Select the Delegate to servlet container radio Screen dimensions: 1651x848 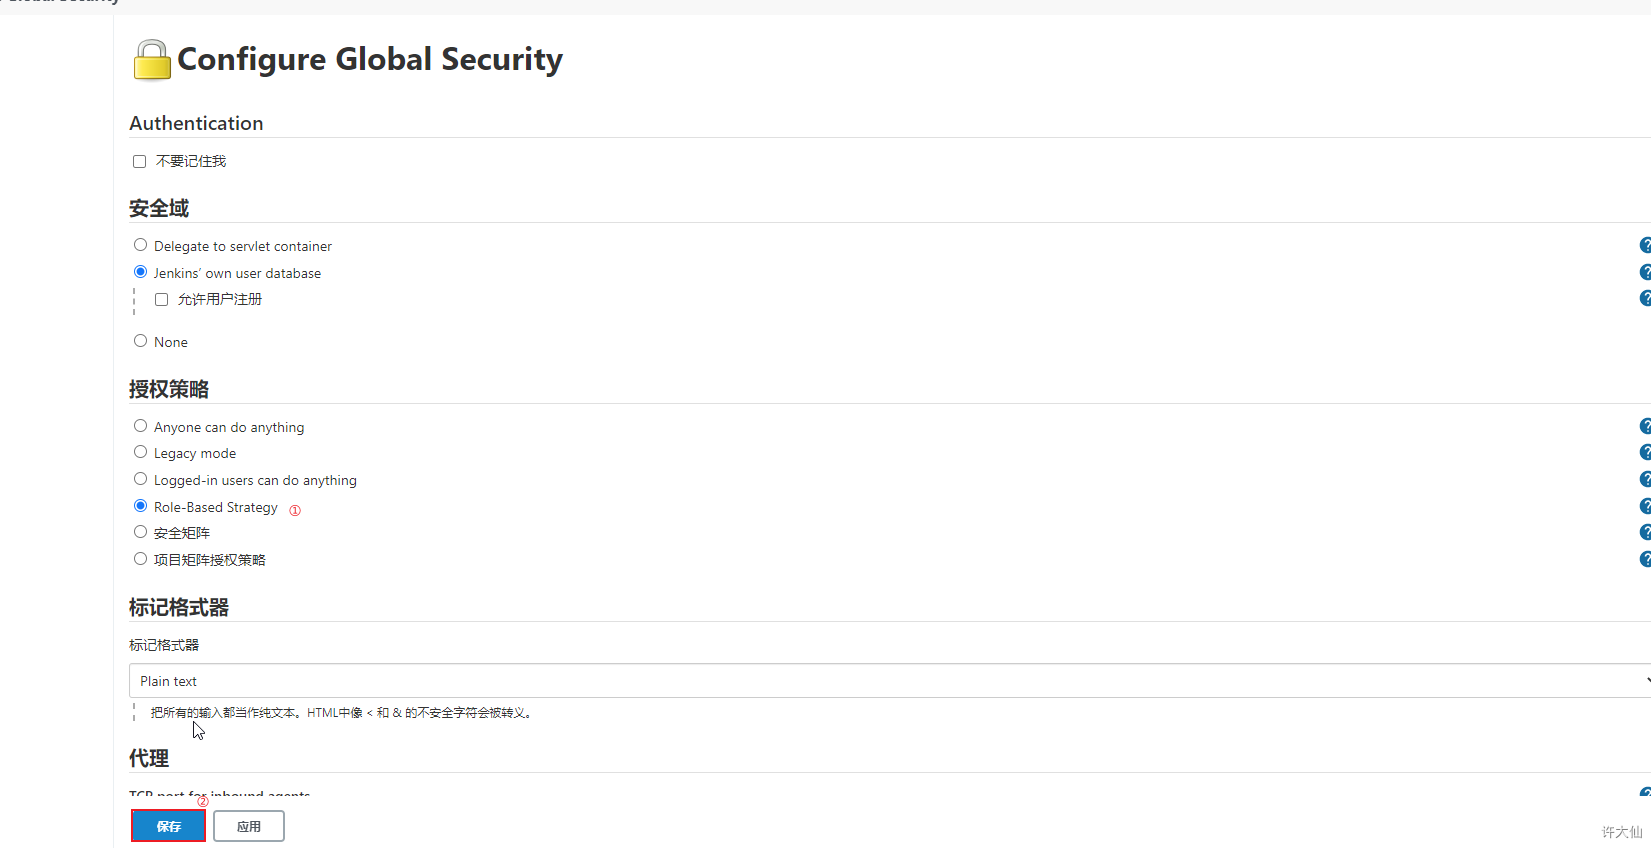(140, 245)
